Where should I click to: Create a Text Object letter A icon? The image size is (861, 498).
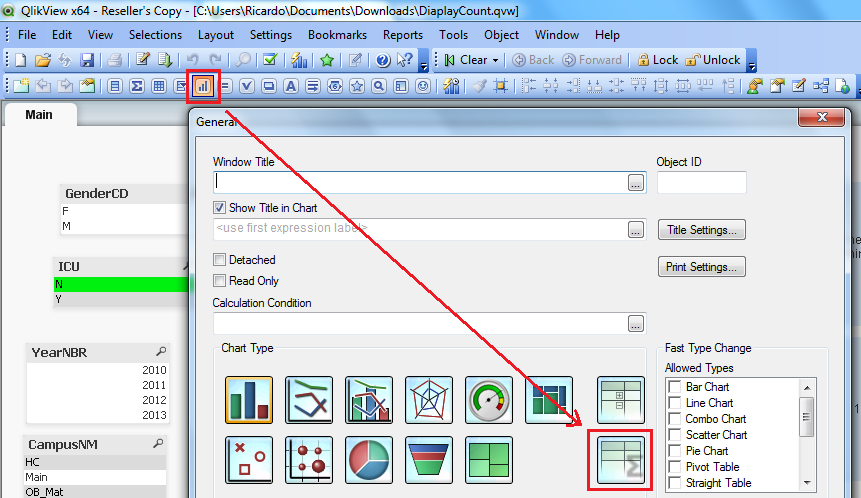click(x=291, y=86)
